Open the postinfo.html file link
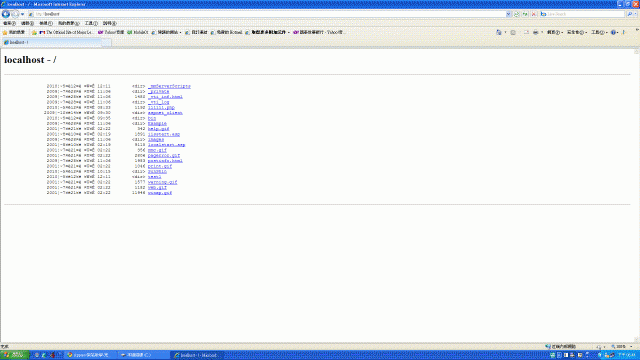Viewport: 640px width, 360px height. (x=165, y=161)
